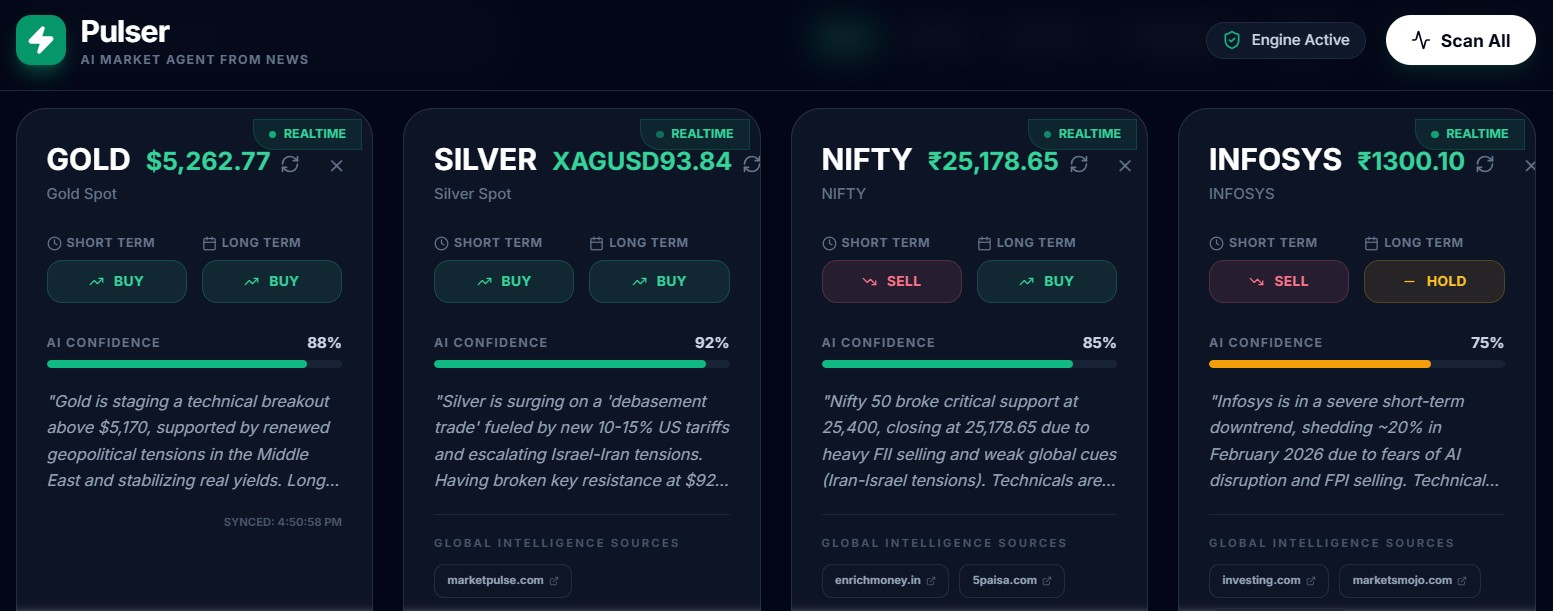
Task: Remove the NIFTY card
Action: coord(1125,165)
